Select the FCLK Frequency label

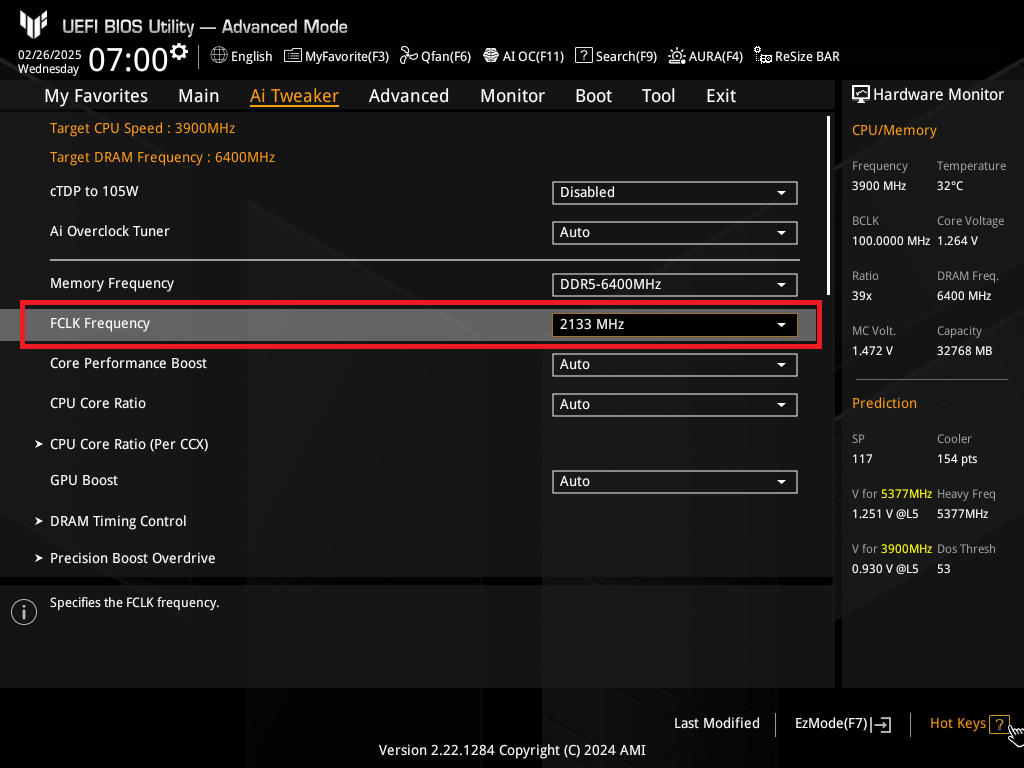(100, 323)
